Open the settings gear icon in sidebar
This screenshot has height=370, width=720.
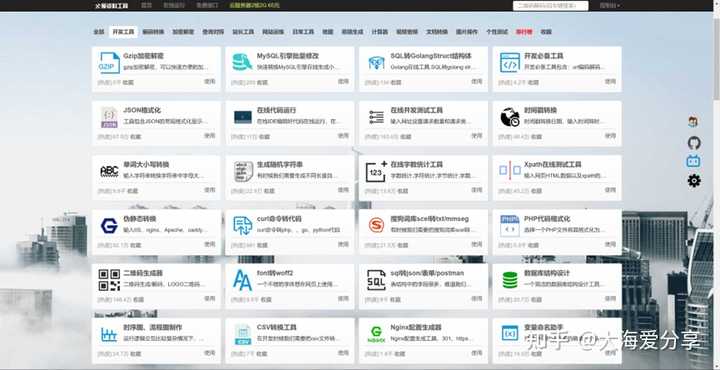click(694, 180)
